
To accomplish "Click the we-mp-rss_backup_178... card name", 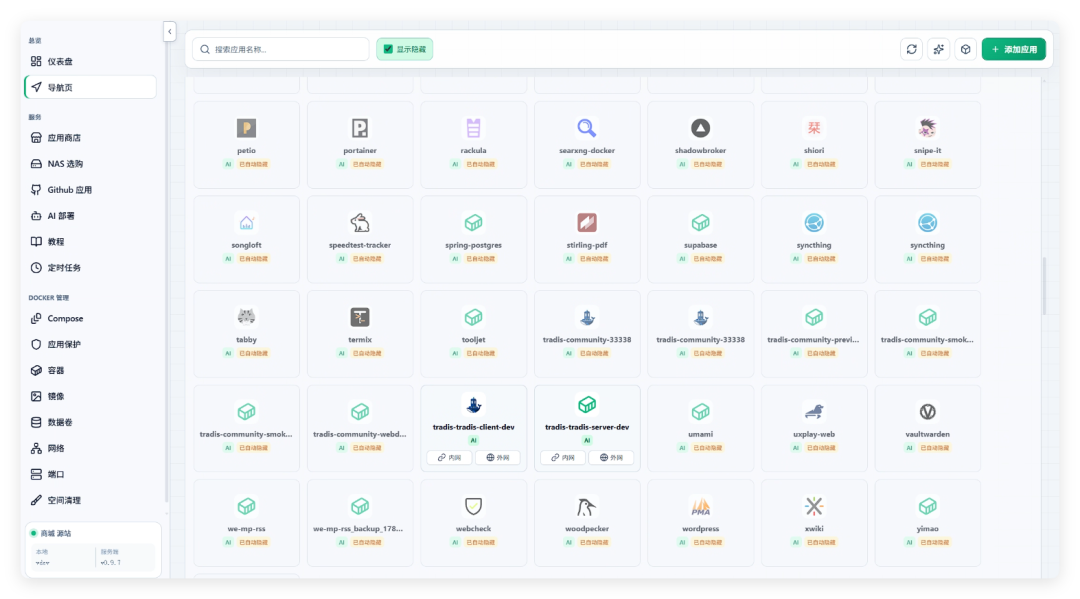I will [x=358, y=529].
